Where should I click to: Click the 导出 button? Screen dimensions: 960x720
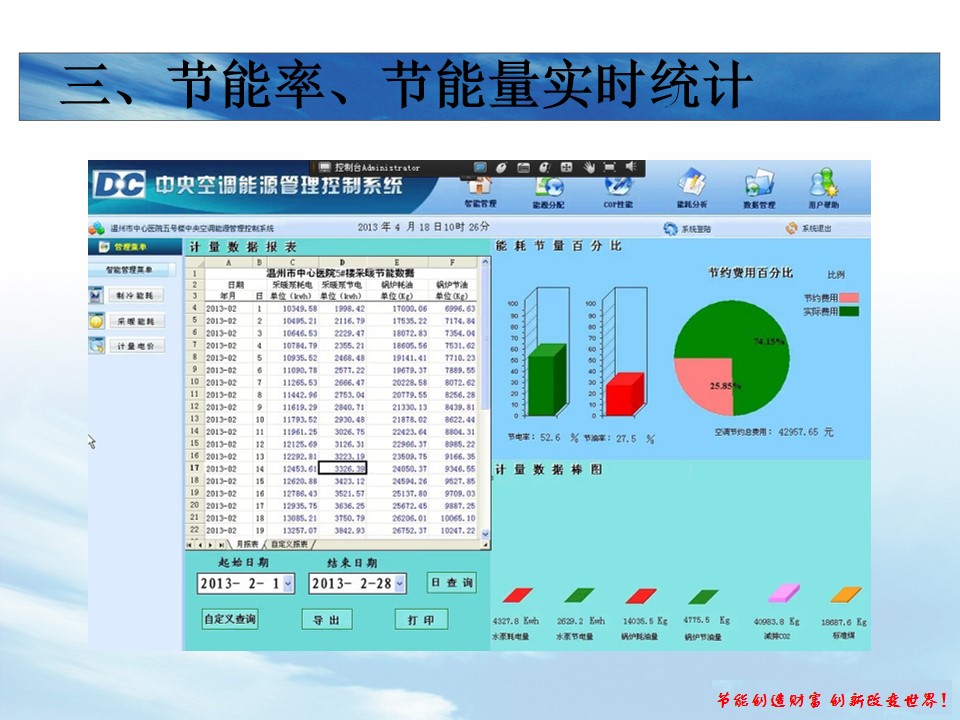[x=327, y=620]
